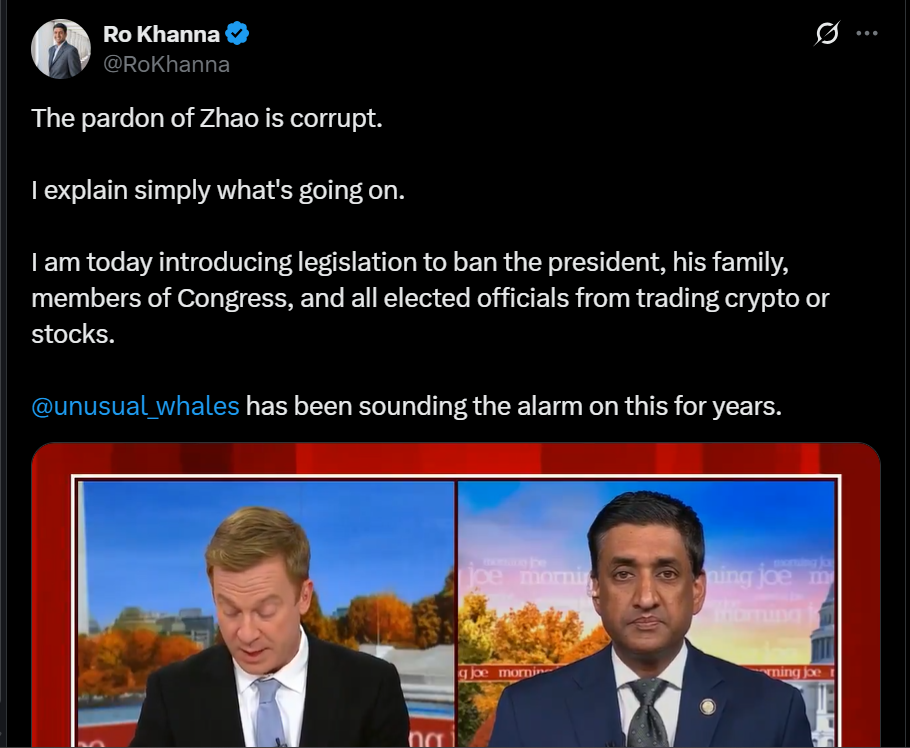Click the 'I am today introducing legislation' line
The height and width of the screenshot is (748, 910).
pos(410,262)
